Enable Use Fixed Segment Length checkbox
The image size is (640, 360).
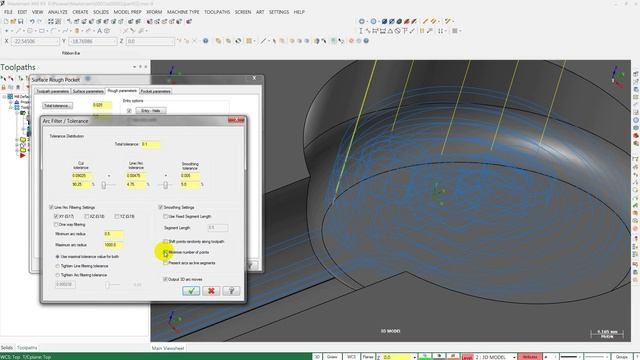click(x=165, y=216)
